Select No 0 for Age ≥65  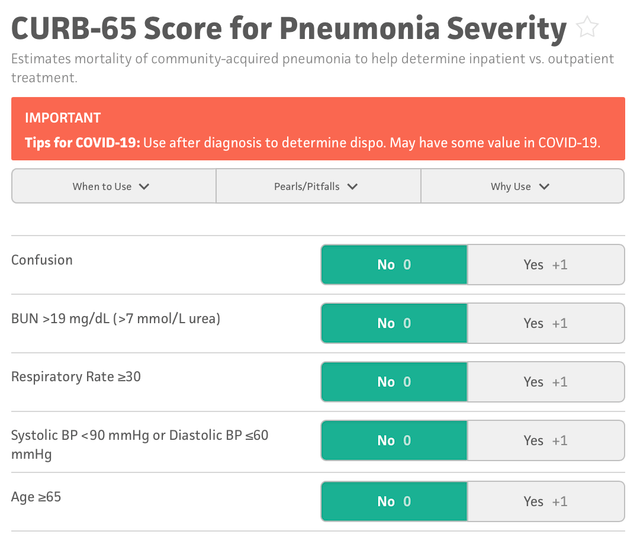point(394,501)
